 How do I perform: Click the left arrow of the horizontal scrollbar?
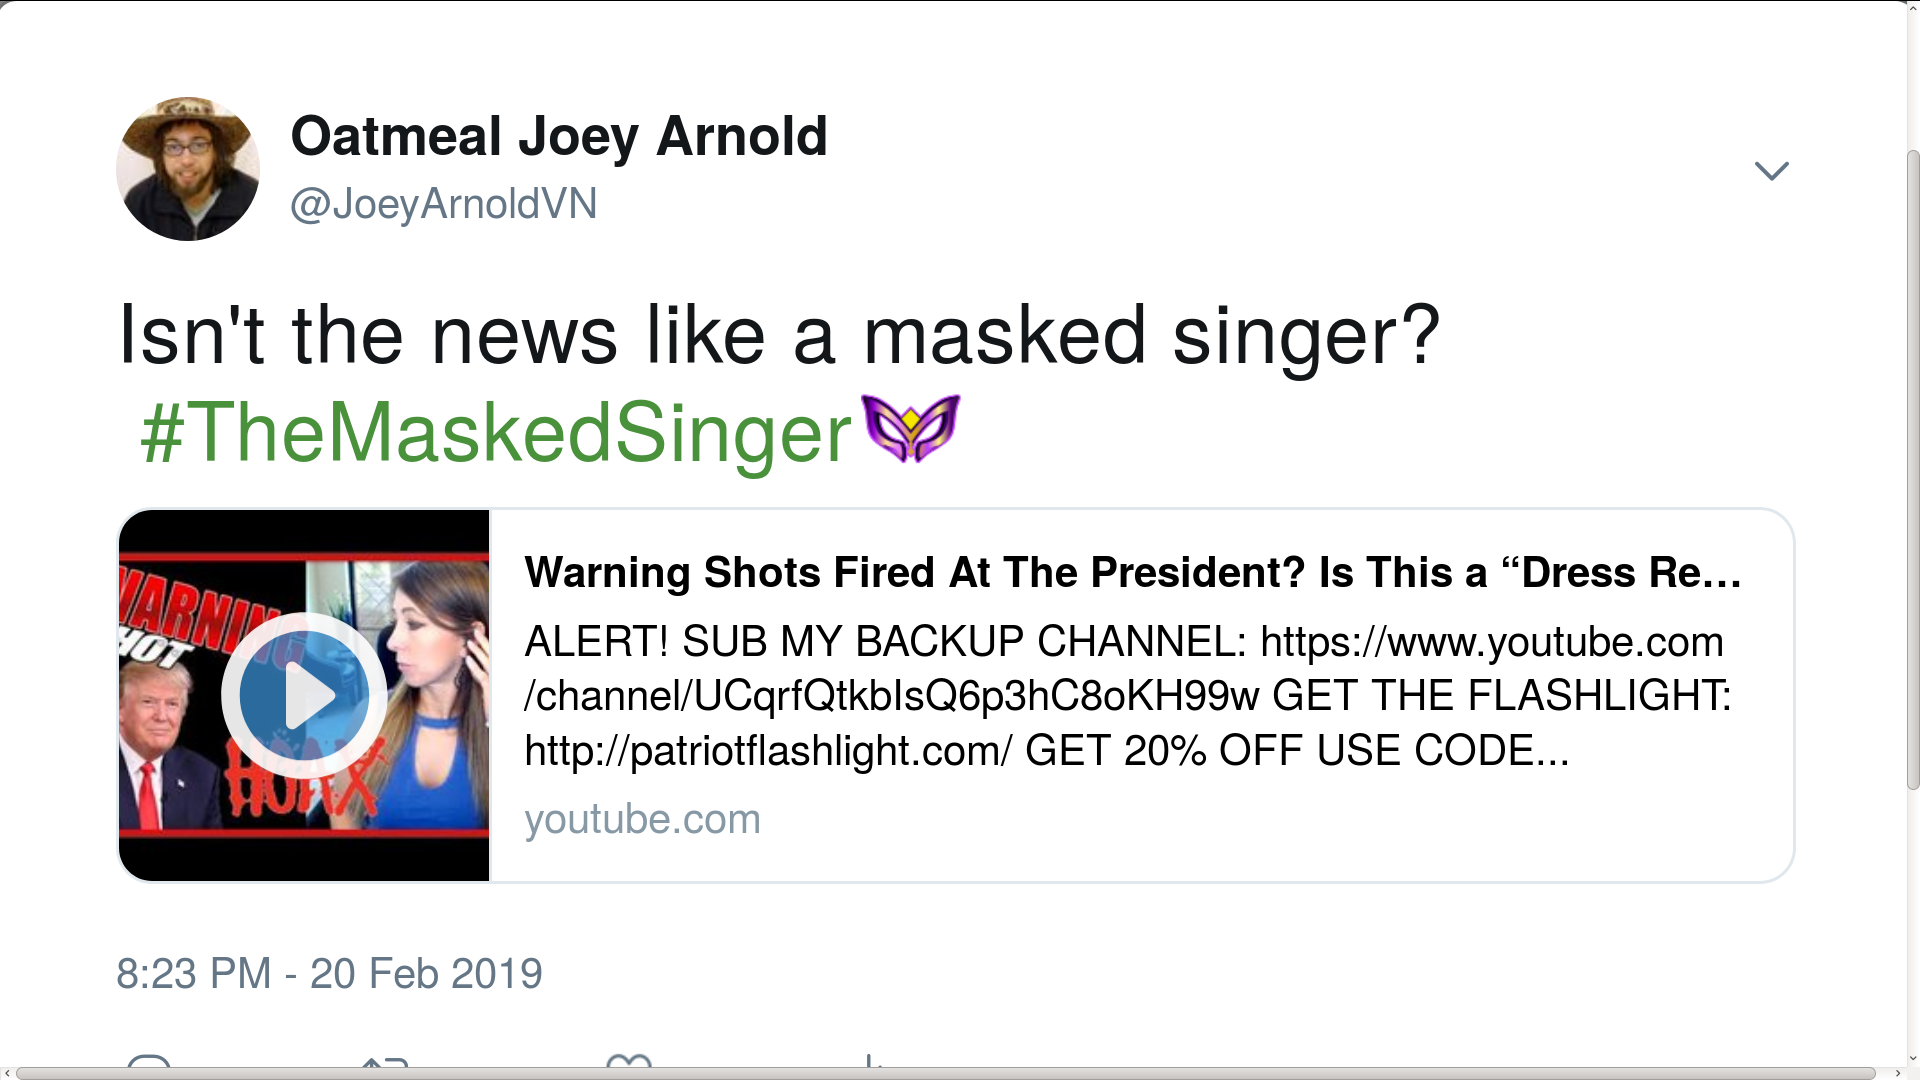click(8, 1071)
